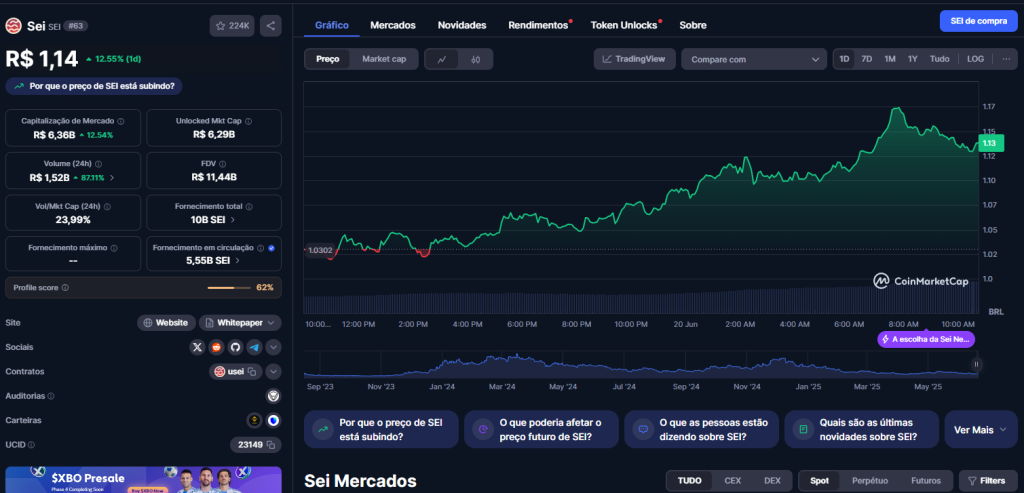This screenshot has height=493, width=1024.
Task: Click info icon beside FDV
Action: coord(223,164)
